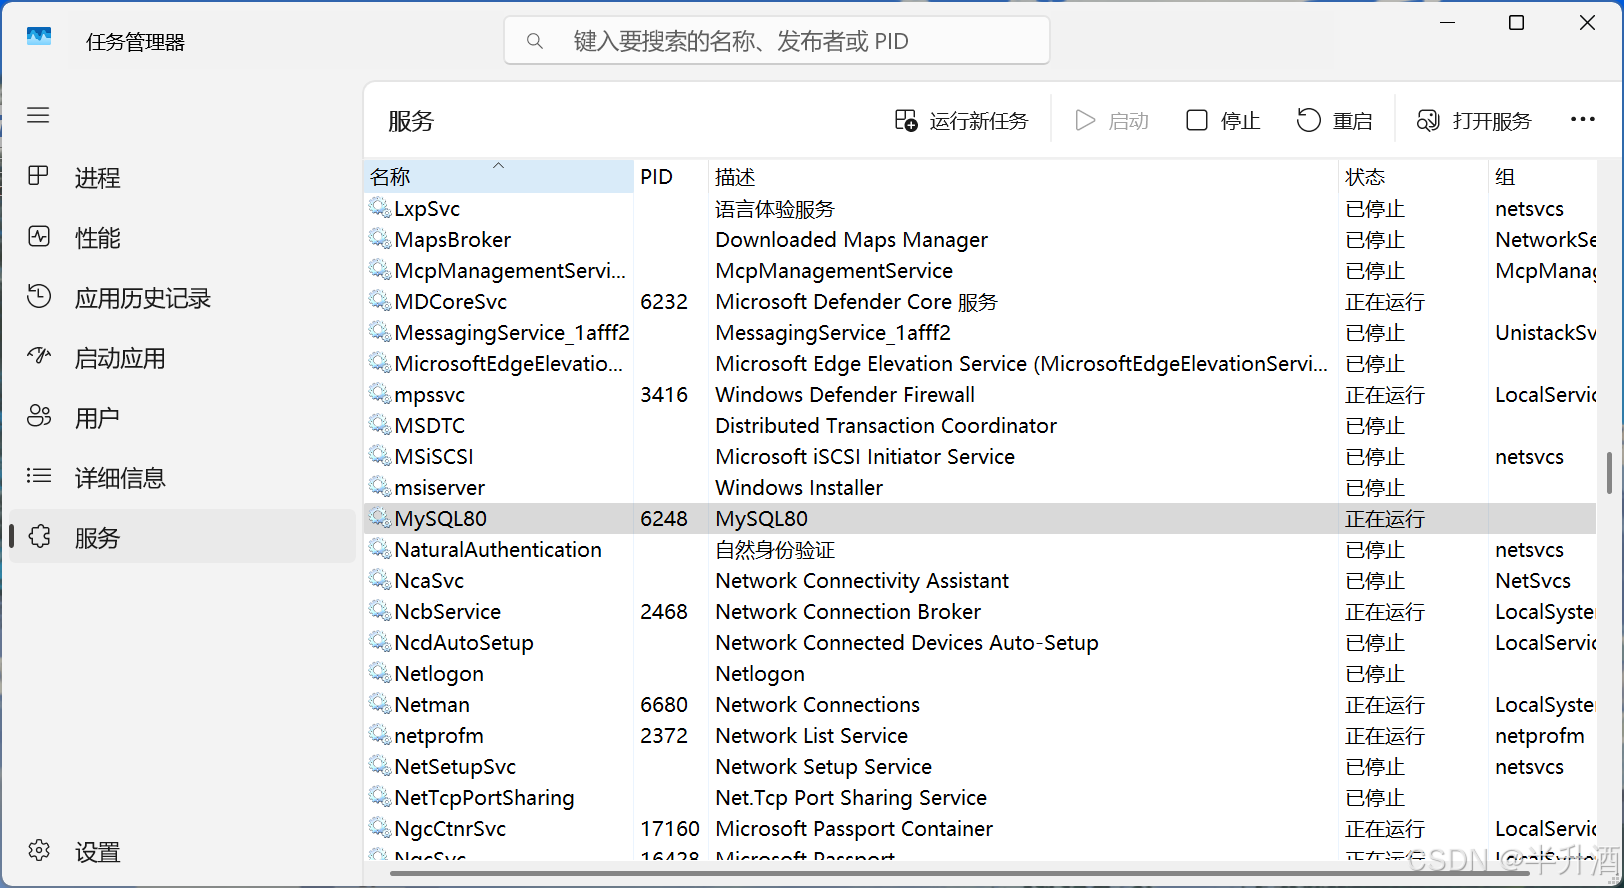Switch to the 性能 page
The height and width of the screenshot is (888, 1624).
point(182,238)
